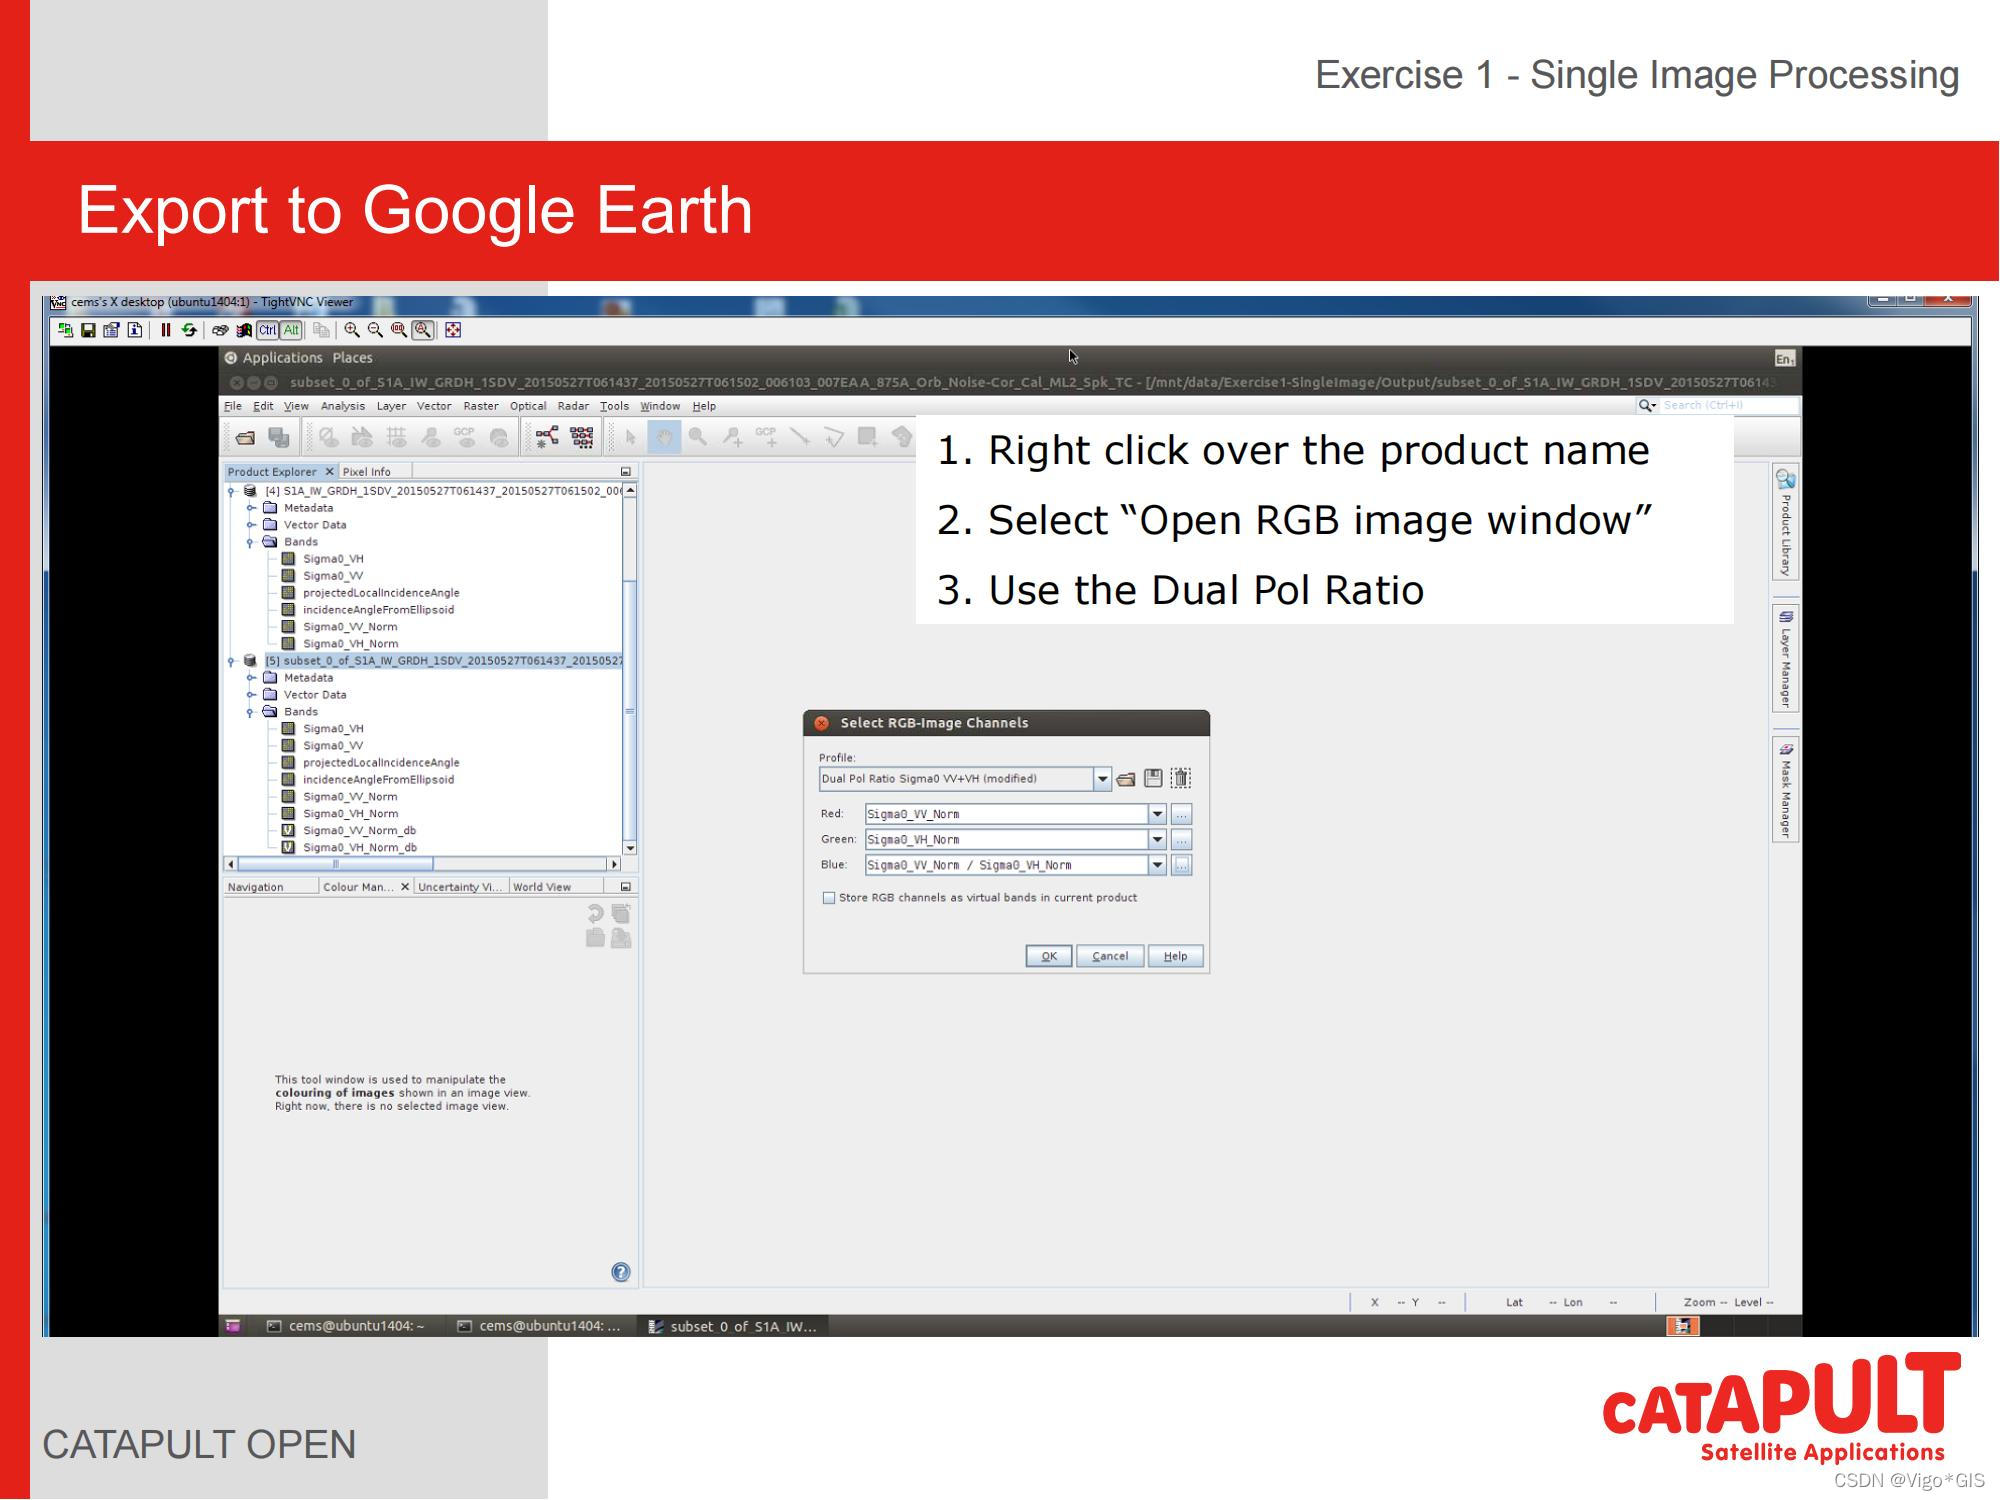
Task: Click the profile open folder icon
Action: tap(1126, 779)
